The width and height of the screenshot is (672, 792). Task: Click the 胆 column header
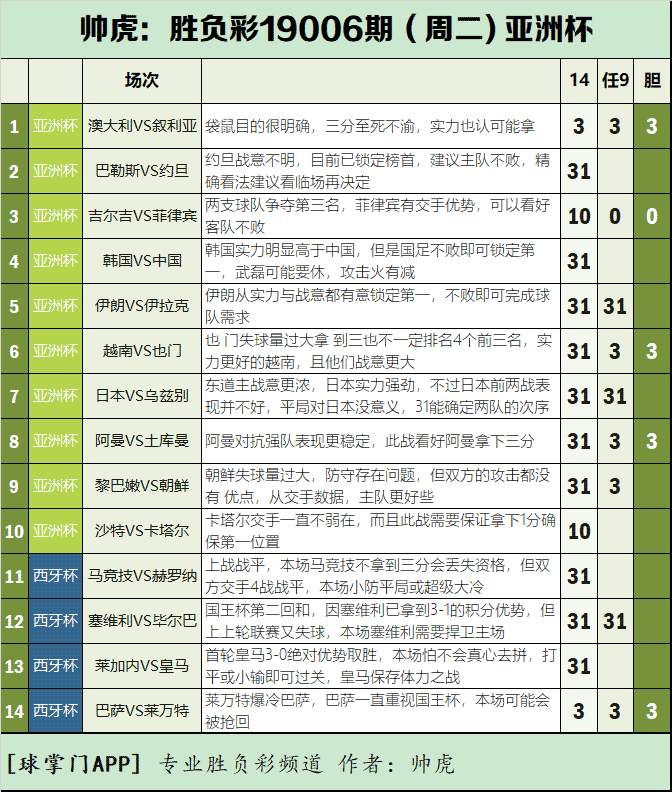[652, 80]
